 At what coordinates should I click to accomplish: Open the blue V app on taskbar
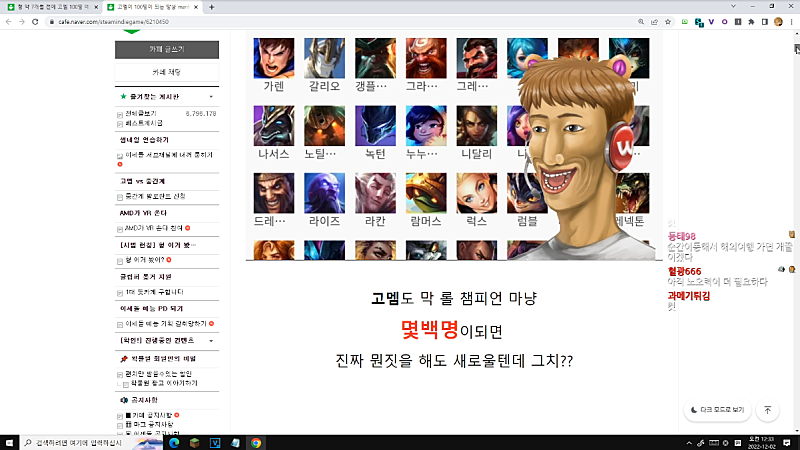click(215, 443)
